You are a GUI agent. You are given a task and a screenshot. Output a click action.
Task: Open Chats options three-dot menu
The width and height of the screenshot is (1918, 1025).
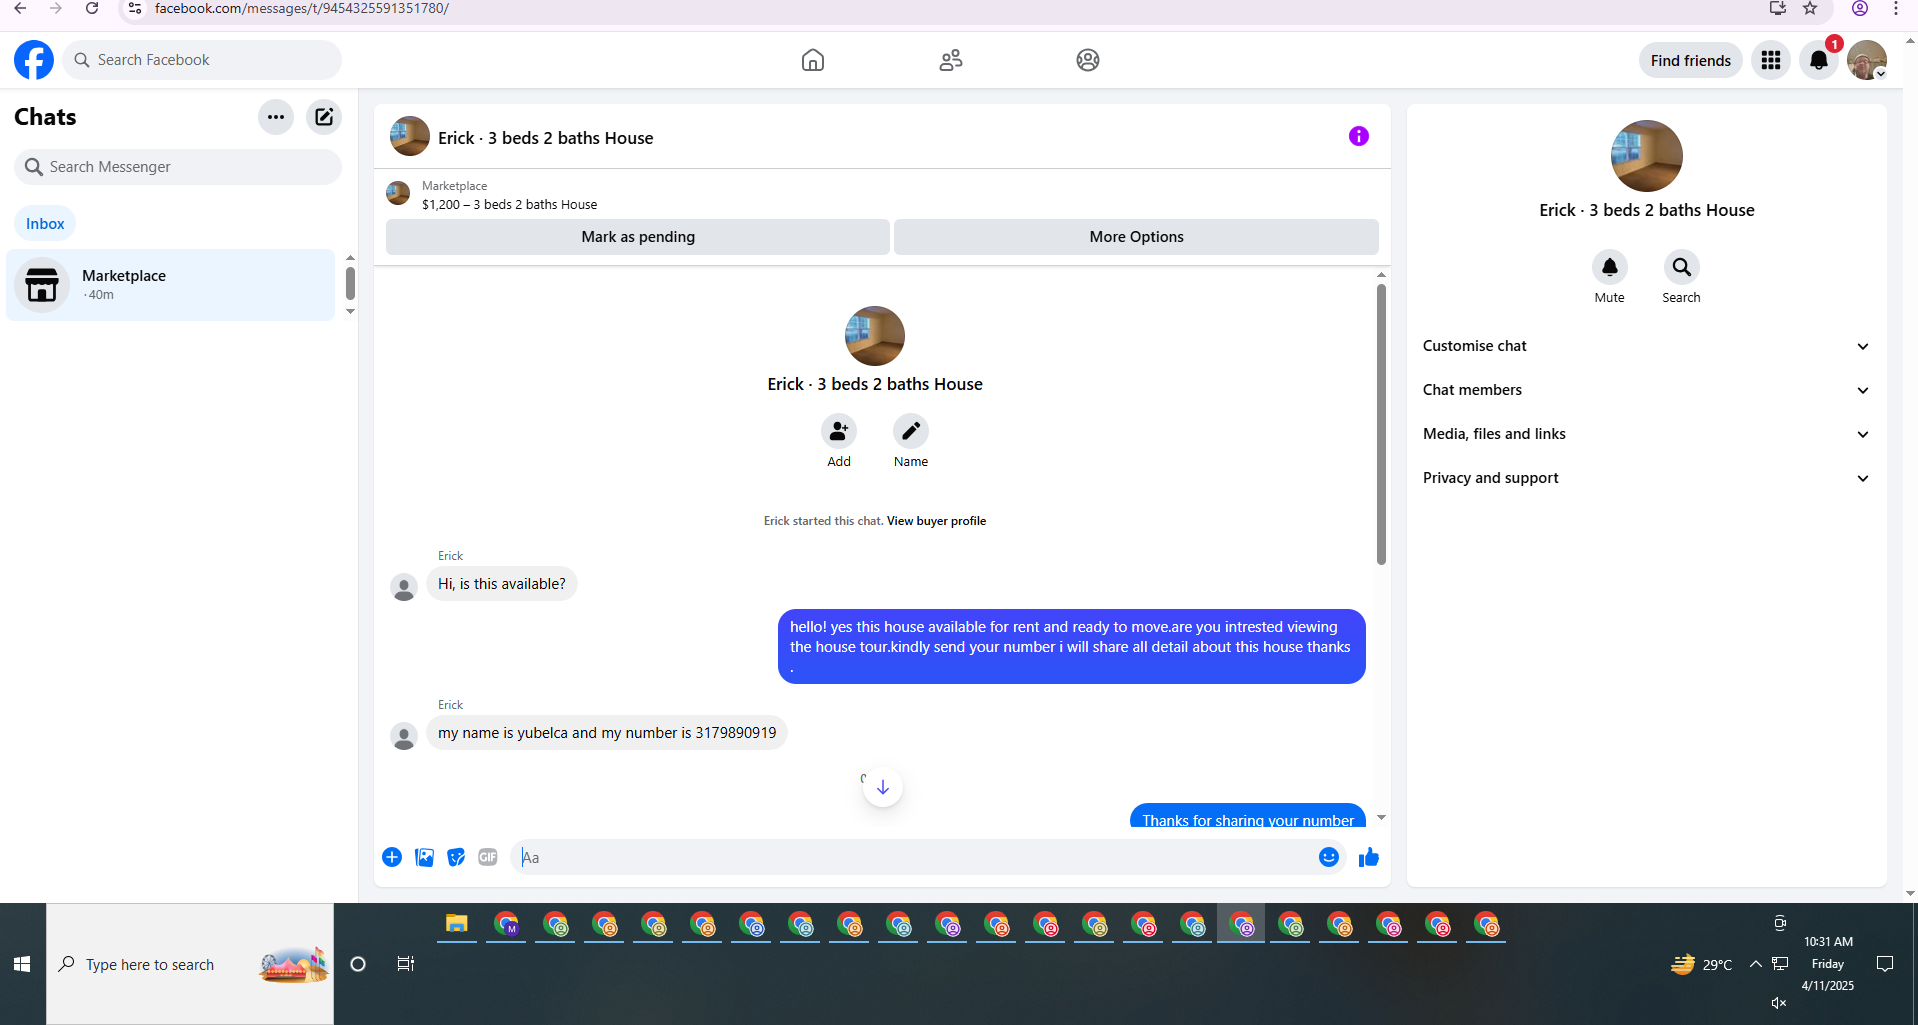[x=276, y=117]
